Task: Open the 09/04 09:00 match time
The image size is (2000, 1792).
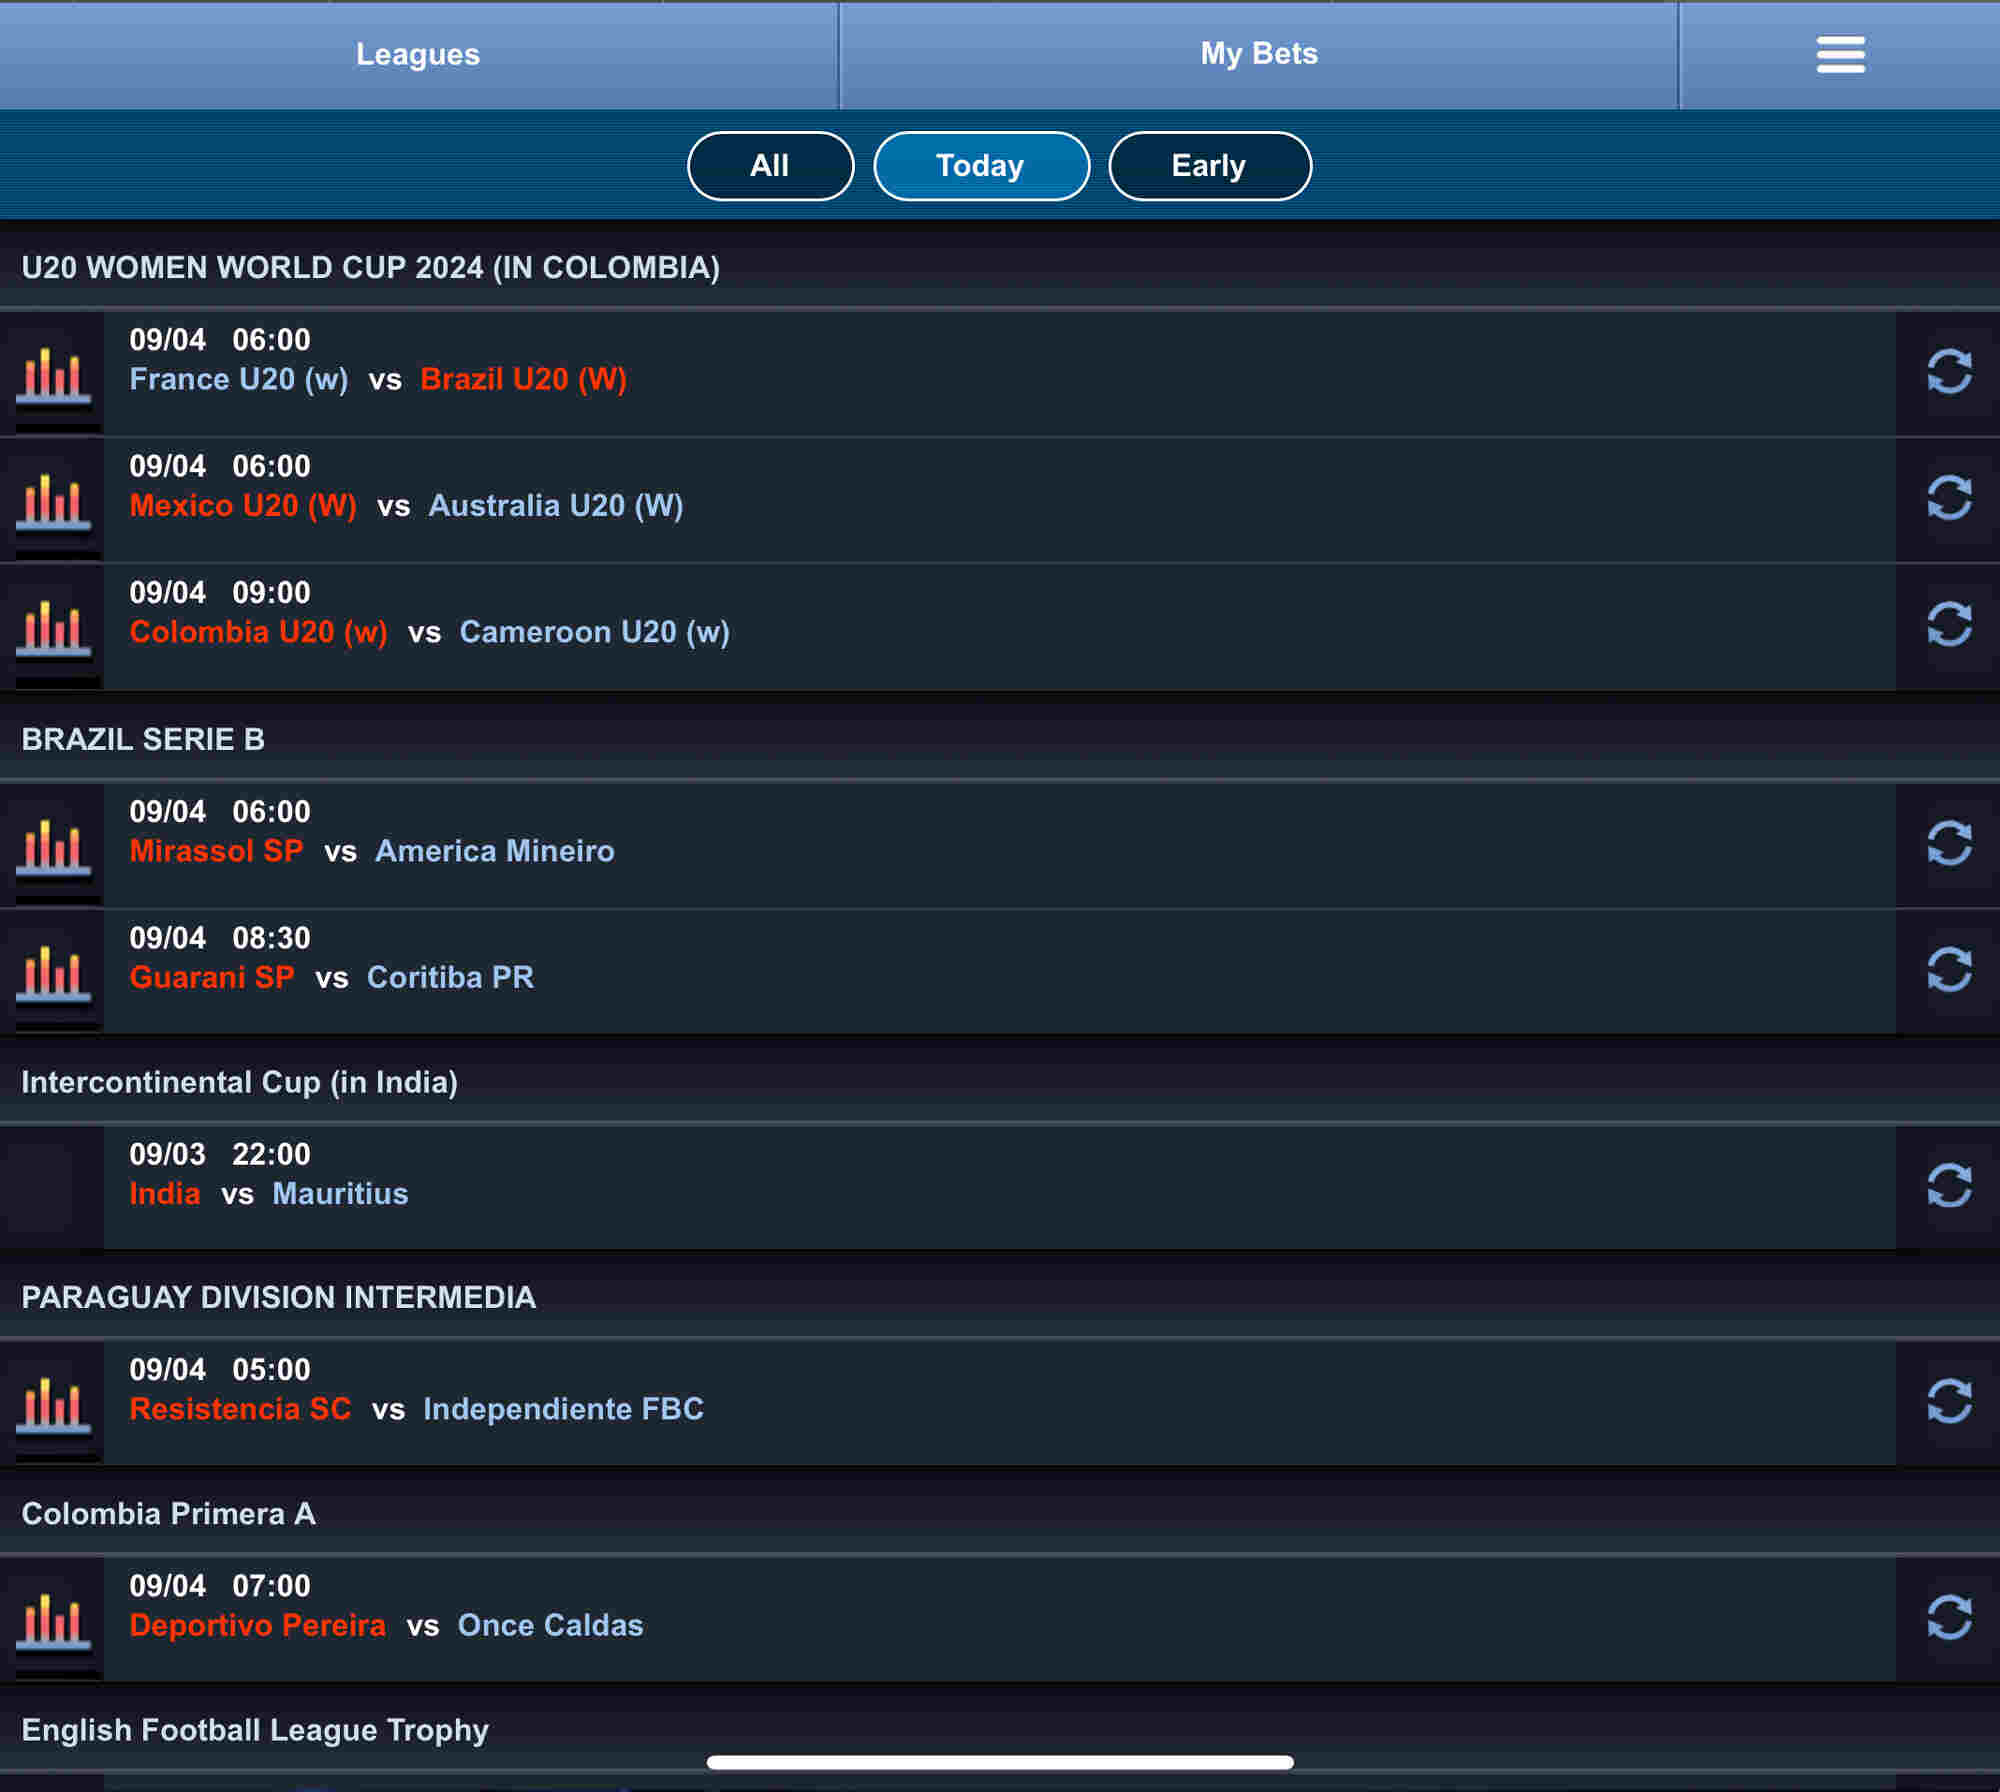Action: point(220,592)
